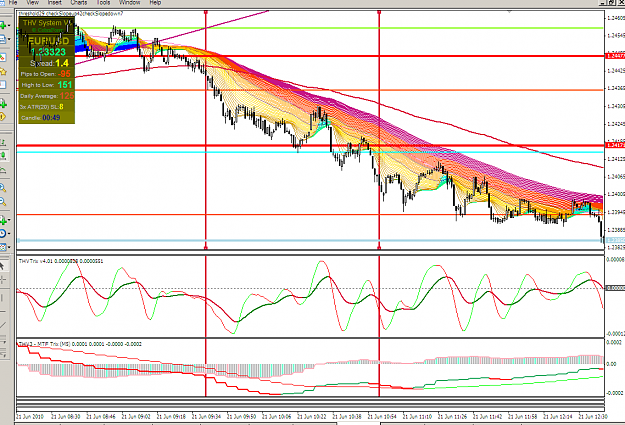
Task: Expand the Indicators dropdown arrow
Action: (x=9, y=220)
